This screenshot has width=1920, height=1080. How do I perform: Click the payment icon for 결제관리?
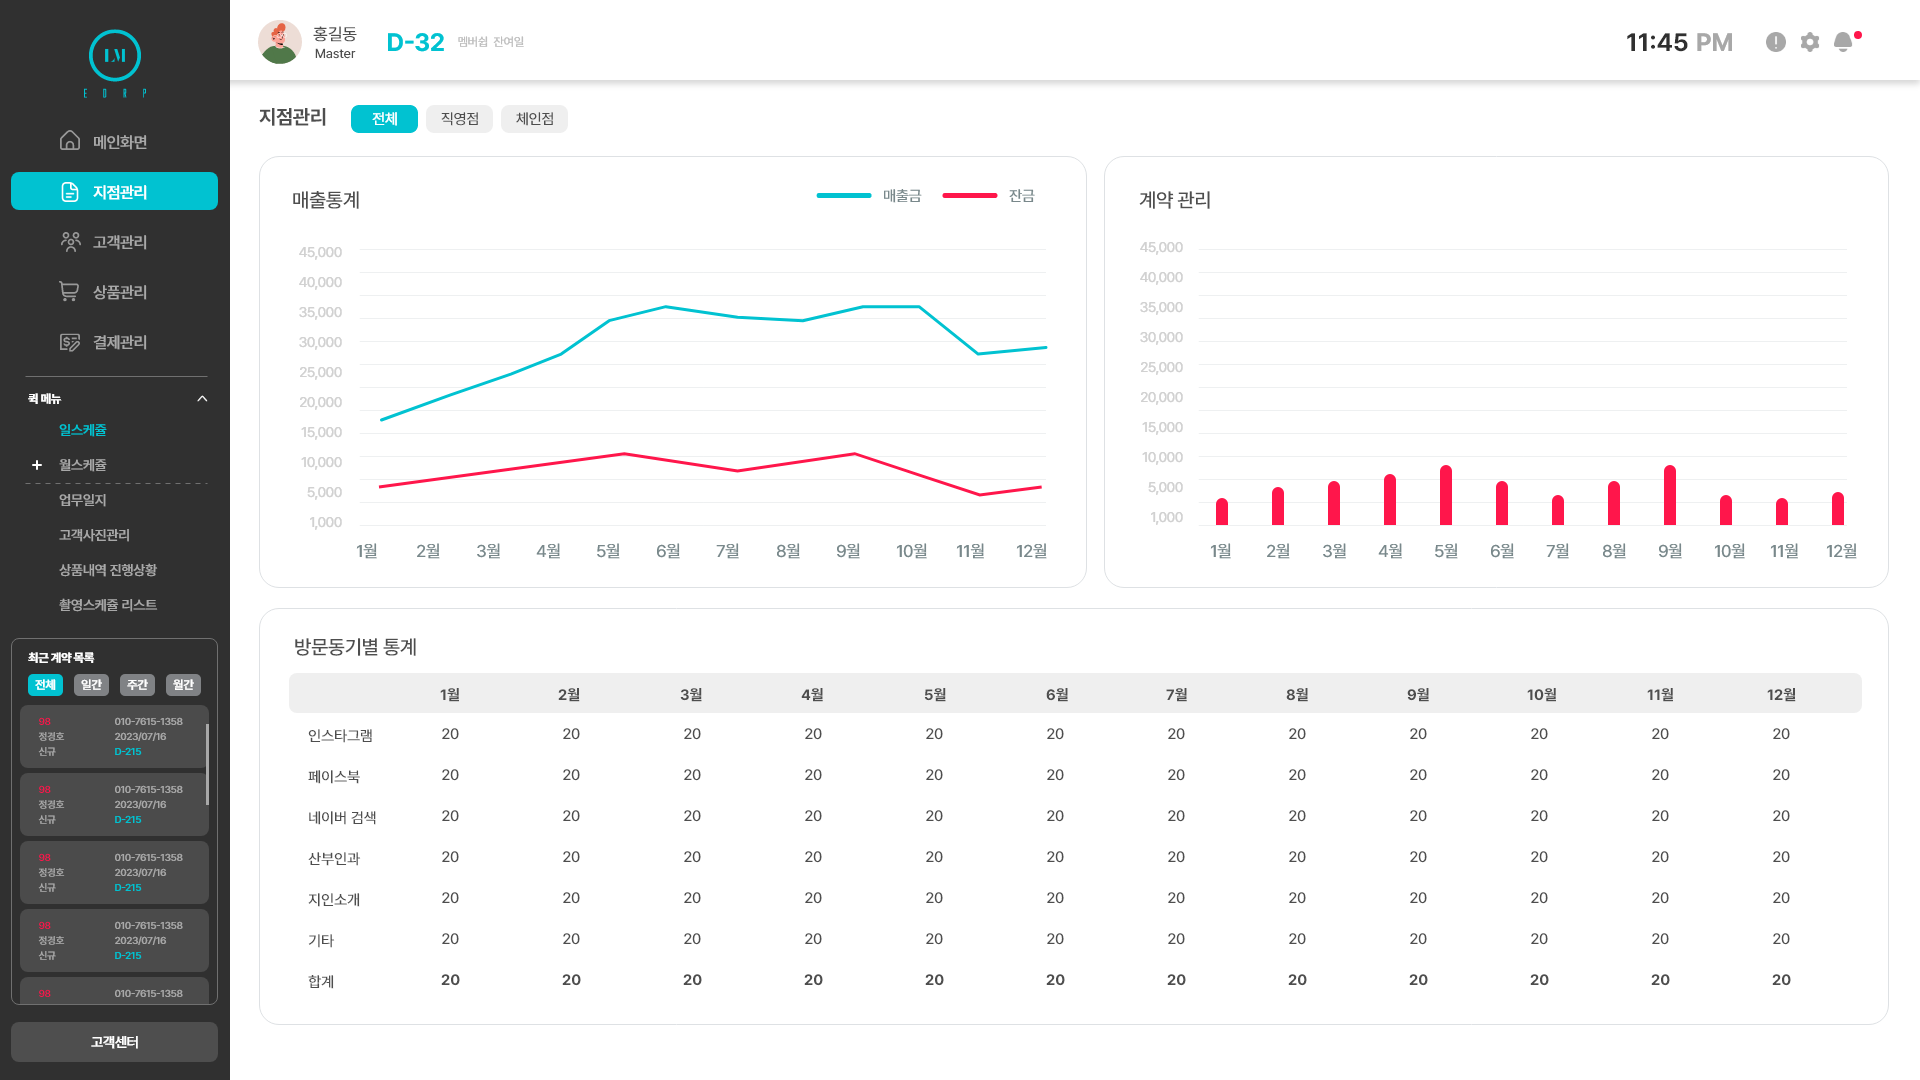tap(70, 342)
